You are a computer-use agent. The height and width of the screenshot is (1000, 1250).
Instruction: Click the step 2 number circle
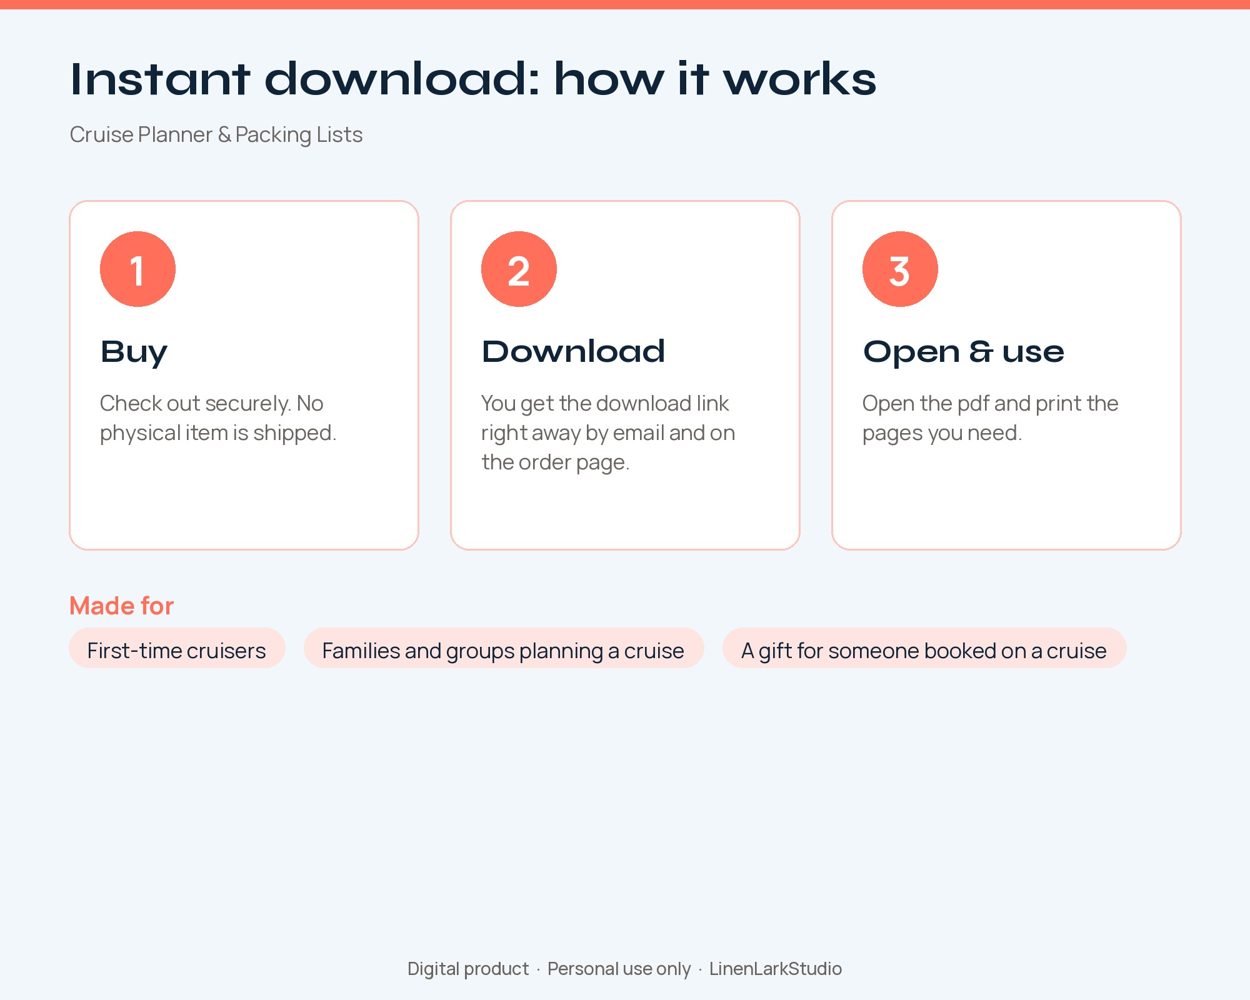519,269
